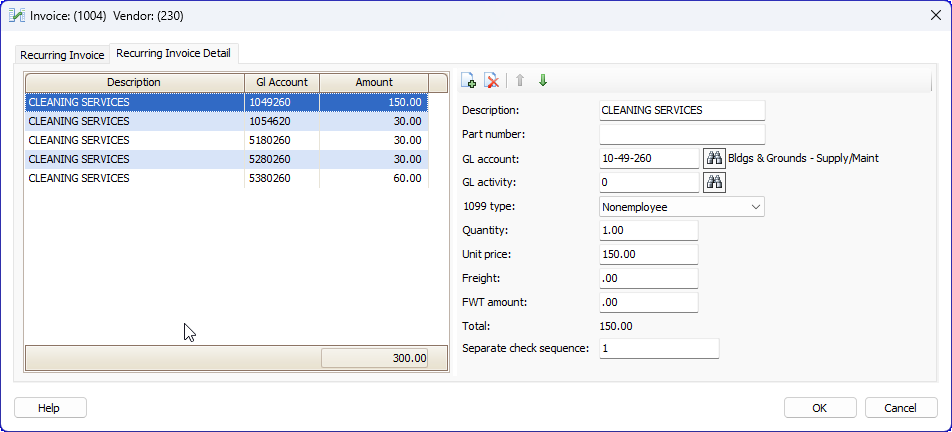
Task: Open GL activity lookup binoculars
Action: tap(714, 182)
